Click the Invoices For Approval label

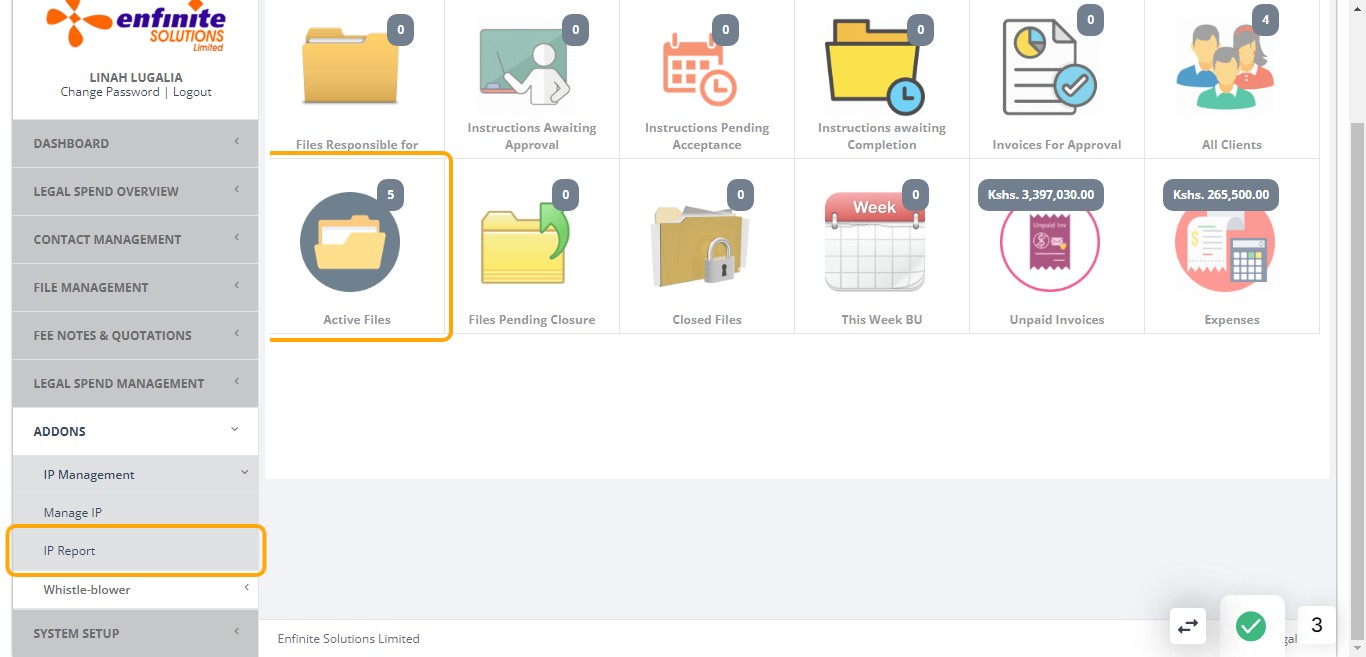pyautogui.click(x=1057, y=145)
